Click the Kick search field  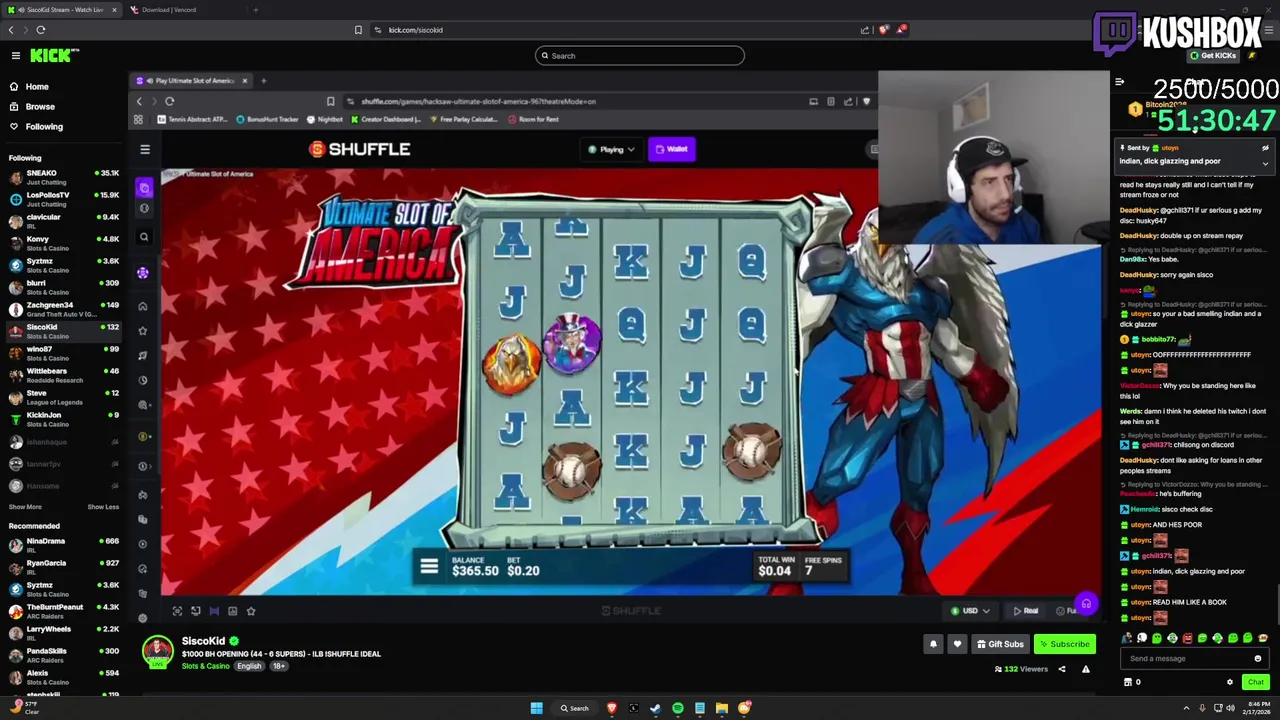(x=640, y=56)
